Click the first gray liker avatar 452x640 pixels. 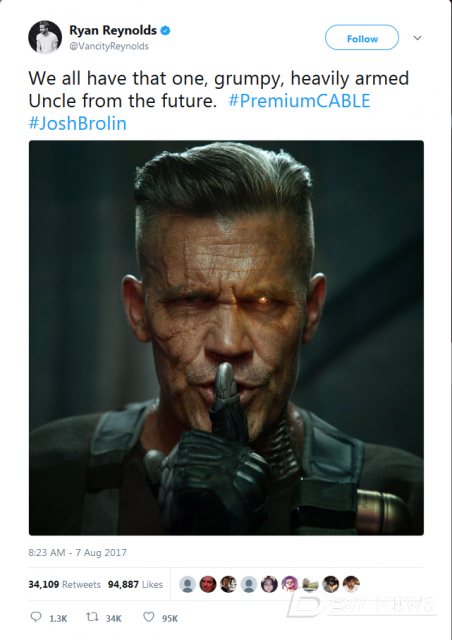point(187,584)
